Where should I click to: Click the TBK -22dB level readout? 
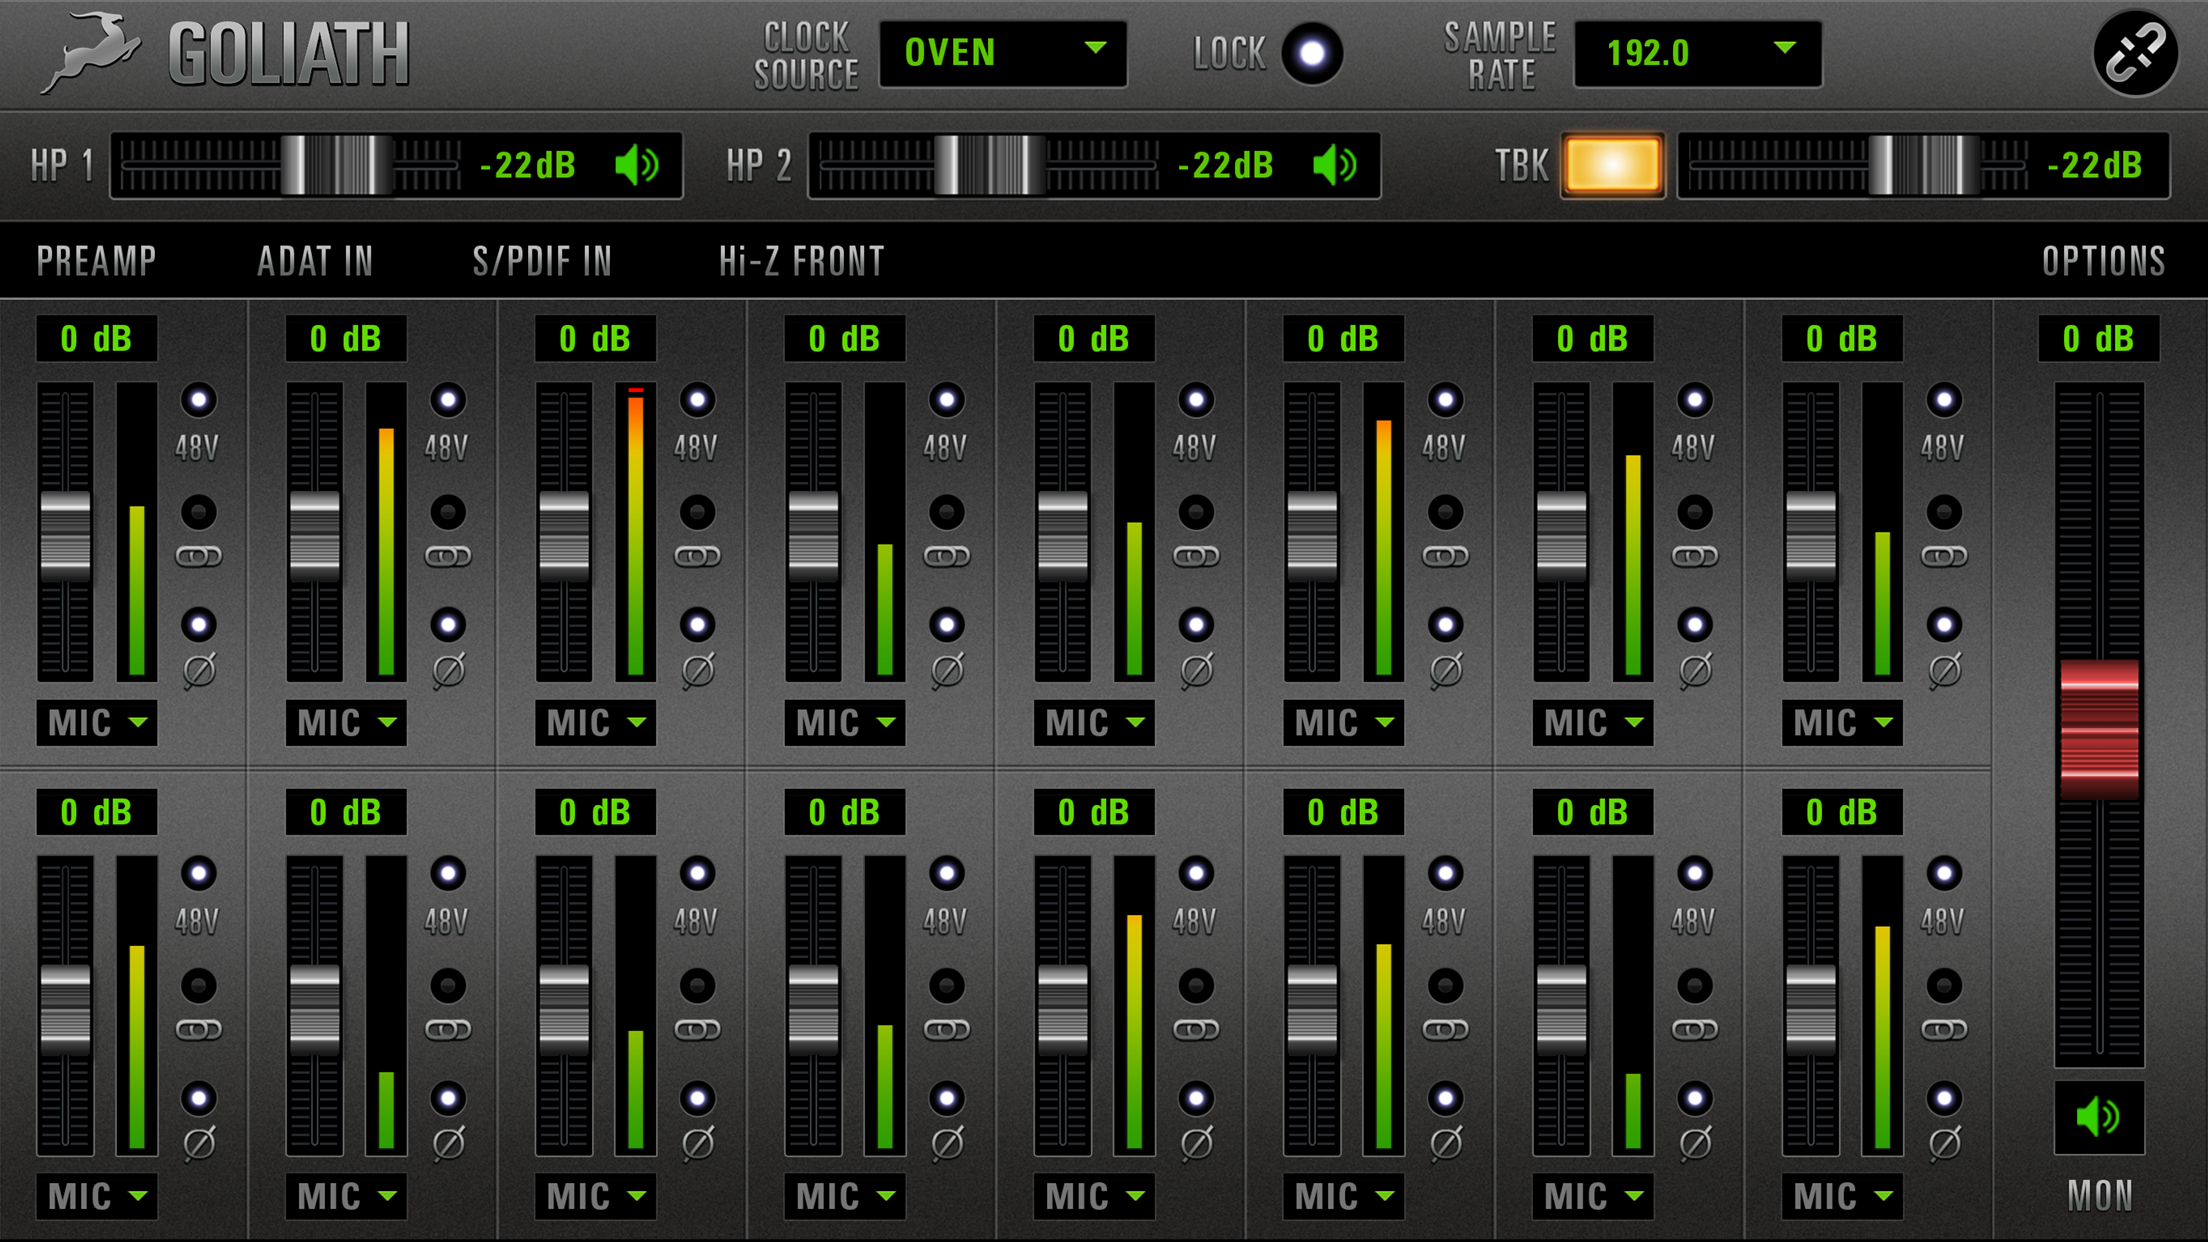click(x=2095, y=165)
